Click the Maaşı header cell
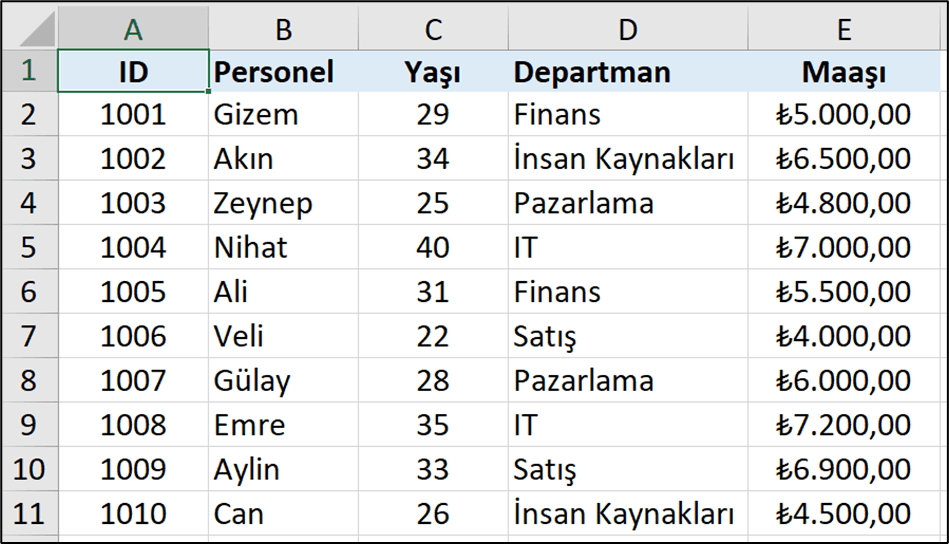This screenshot has width=949, height=544. [844, 71]
